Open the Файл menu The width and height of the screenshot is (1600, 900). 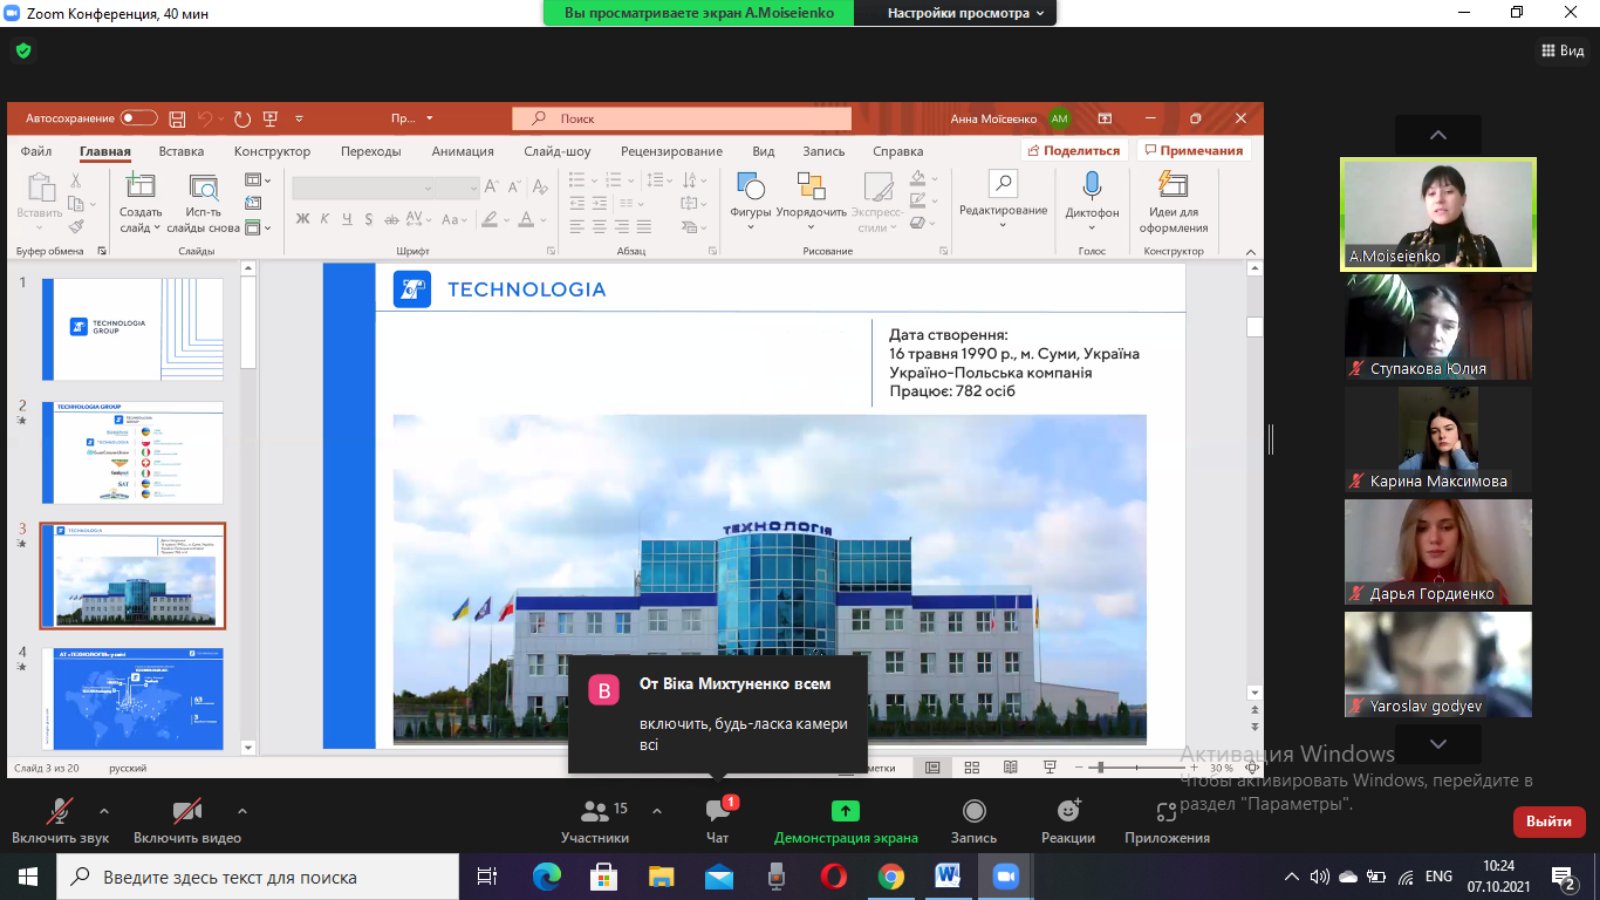(x=36, y=151)
